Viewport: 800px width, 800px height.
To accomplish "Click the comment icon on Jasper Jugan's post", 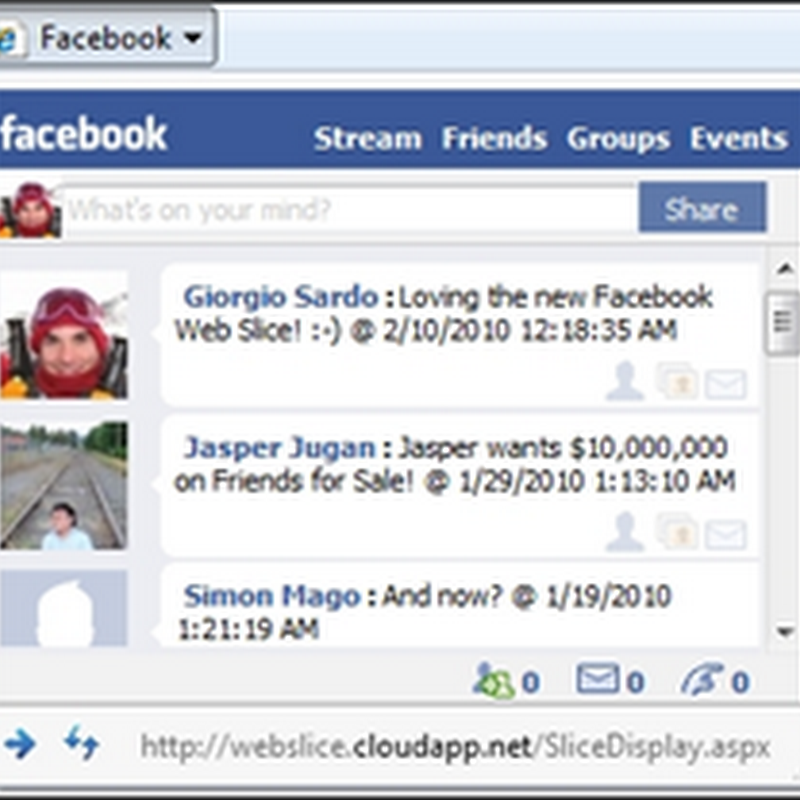I will point(677,531).
